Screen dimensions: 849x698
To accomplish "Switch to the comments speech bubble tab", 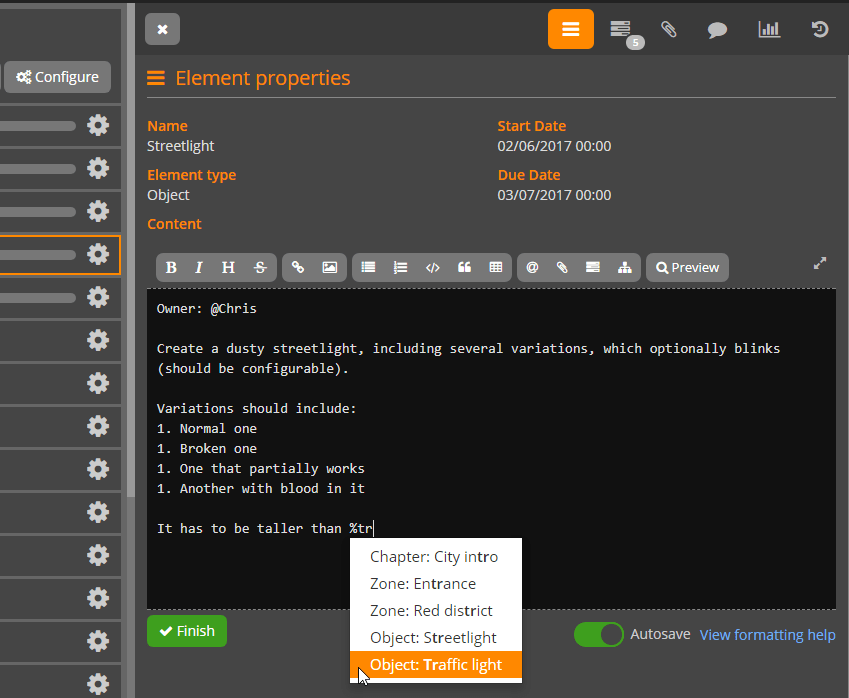I will [717, 29].
